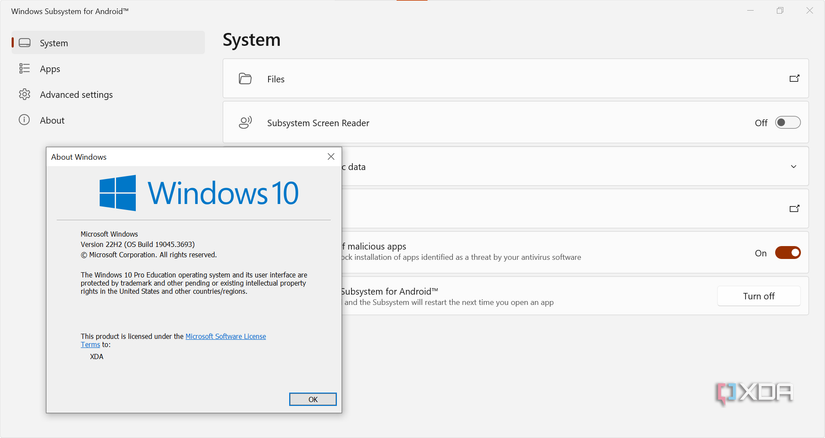825x438 pixels.
Task: Click the Subsystem Screen Reader icon
Action: point(245,123)
